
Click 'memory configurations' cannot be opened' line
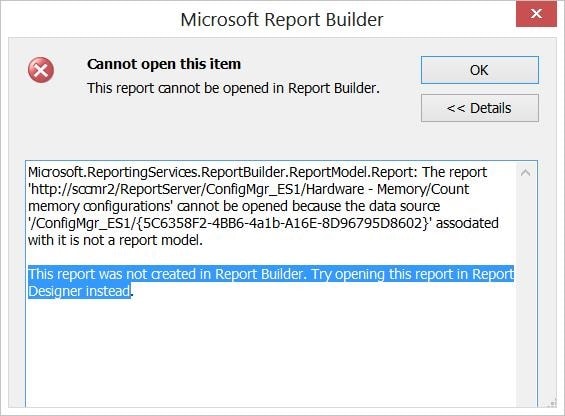[234, 206]
